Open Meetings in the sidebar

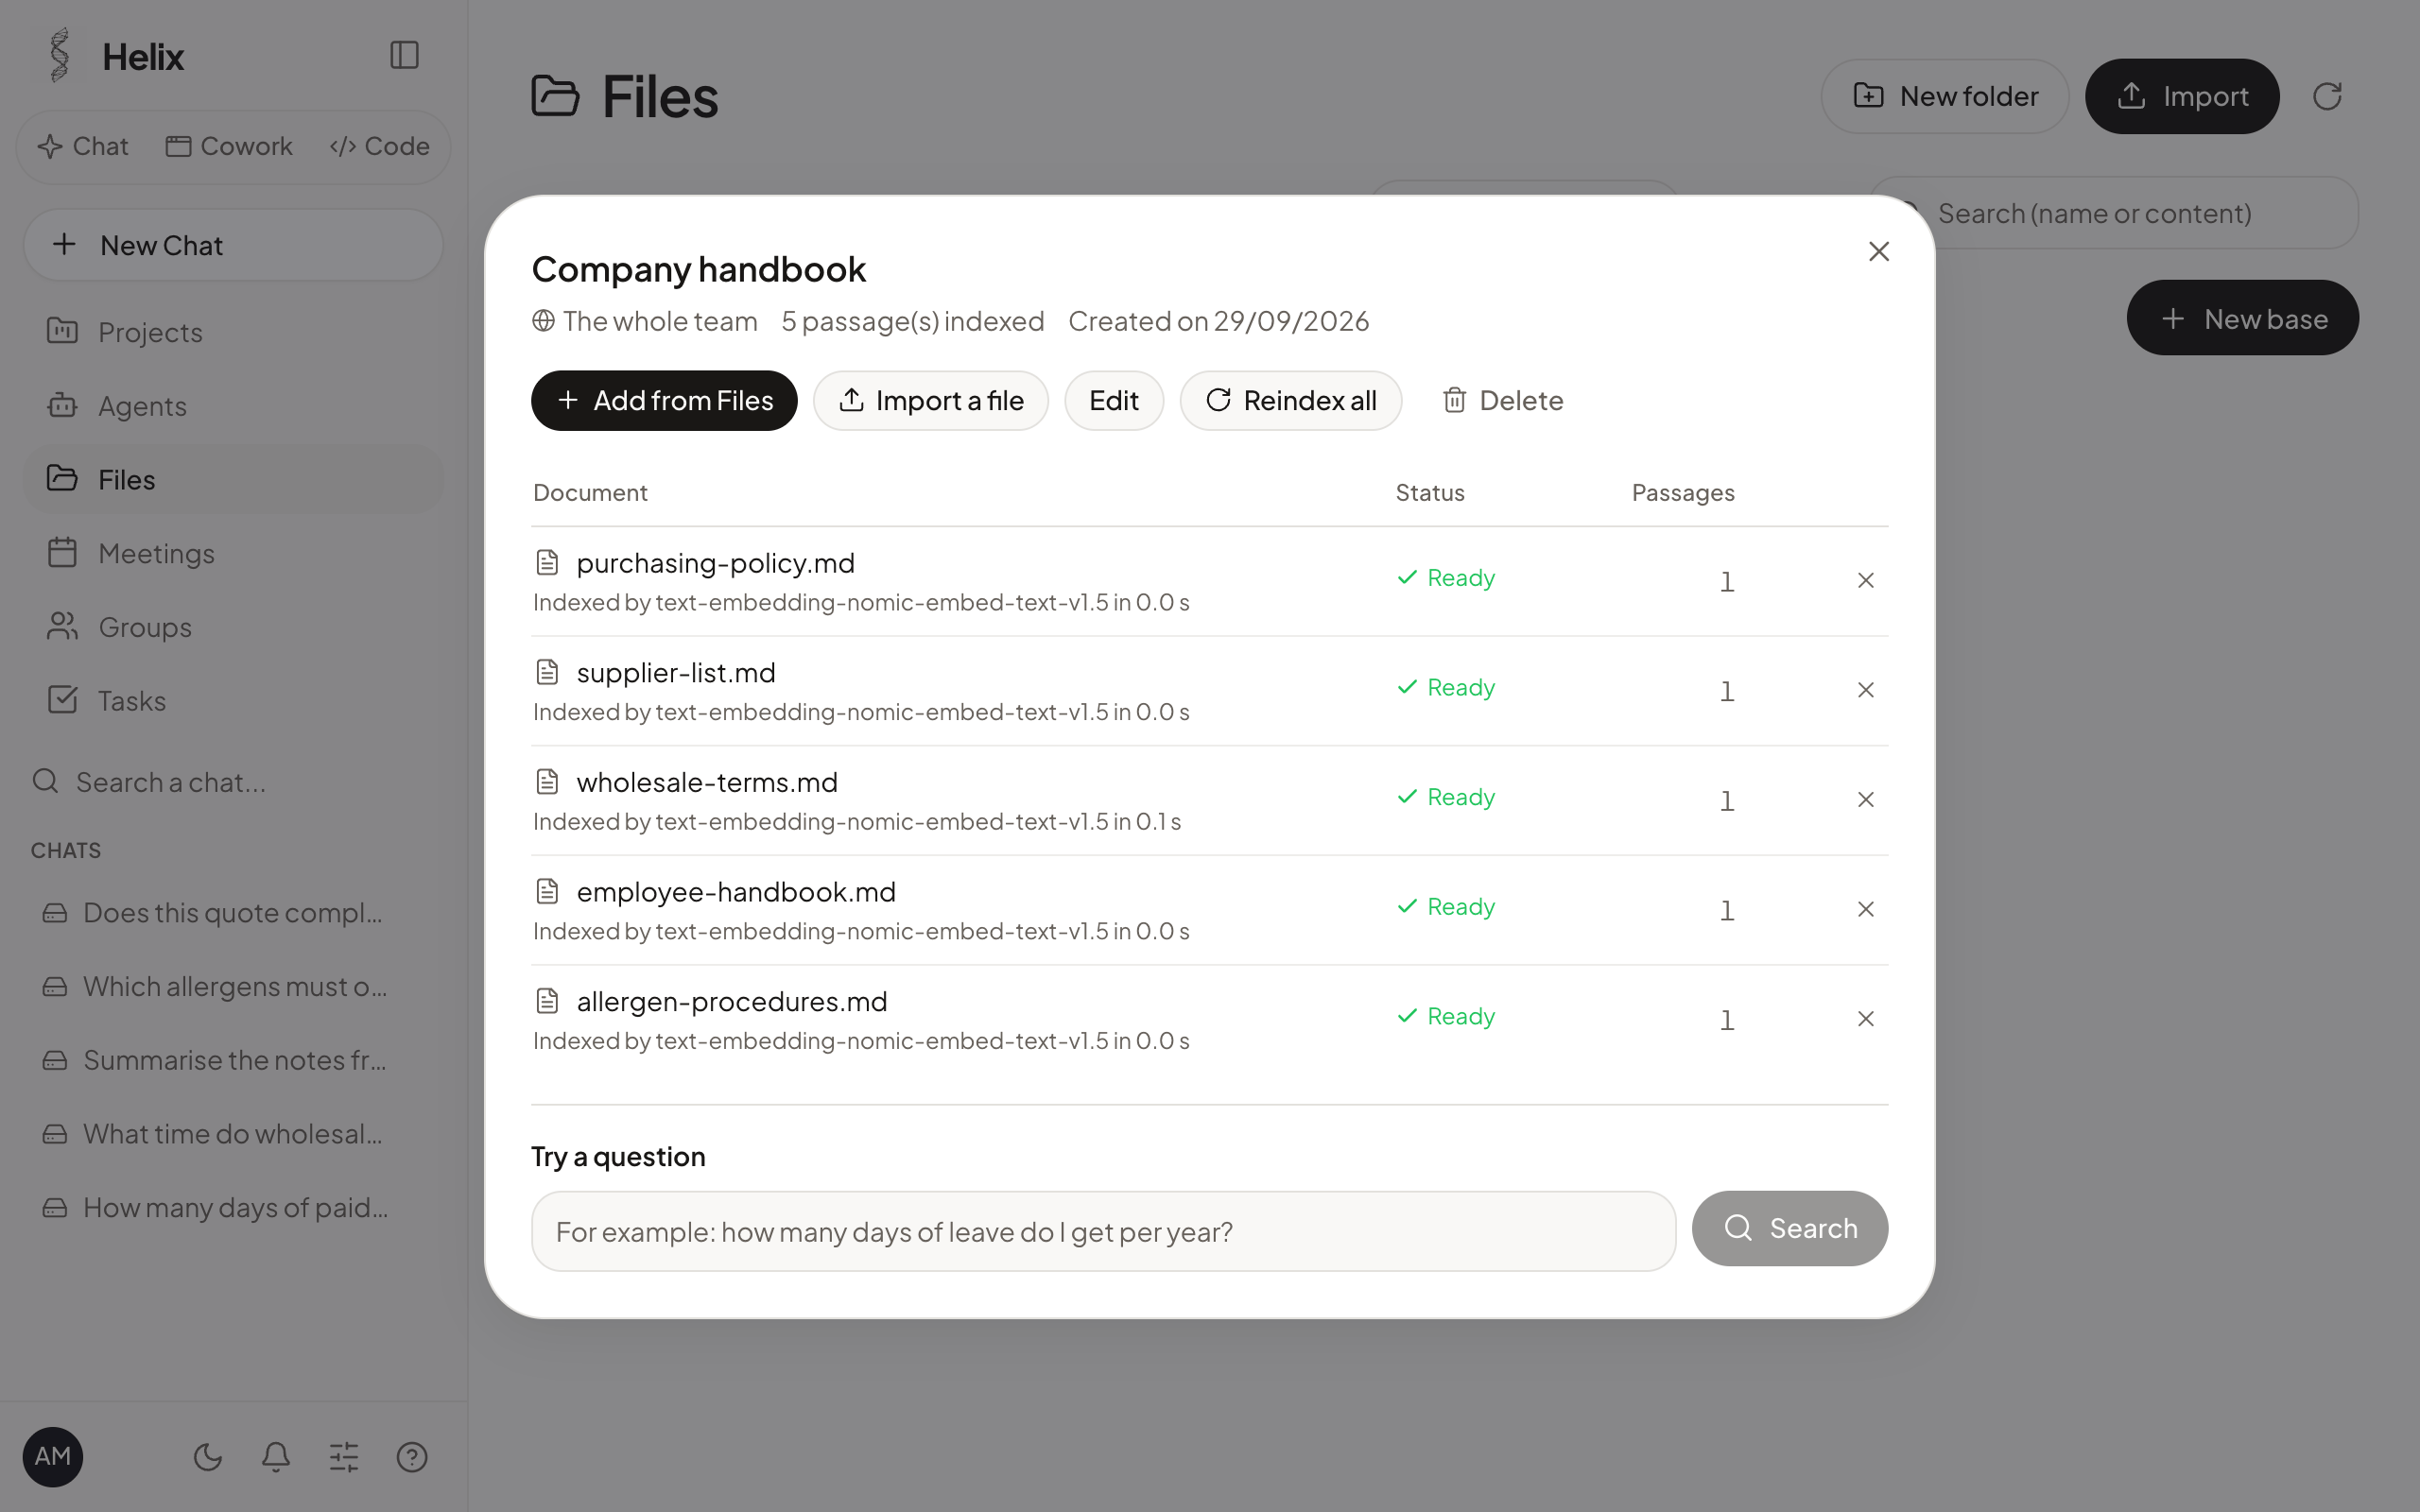(233, 553)
